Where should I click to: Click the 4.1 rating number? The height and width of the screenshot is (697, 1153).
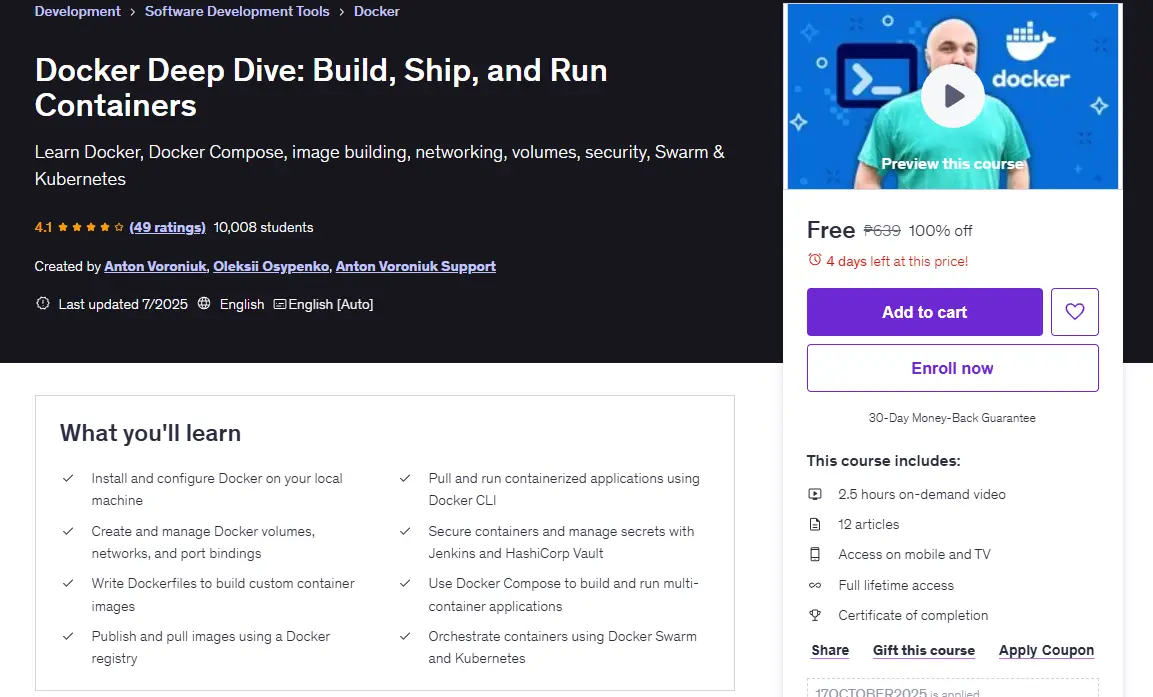click(x=43, y=227)
